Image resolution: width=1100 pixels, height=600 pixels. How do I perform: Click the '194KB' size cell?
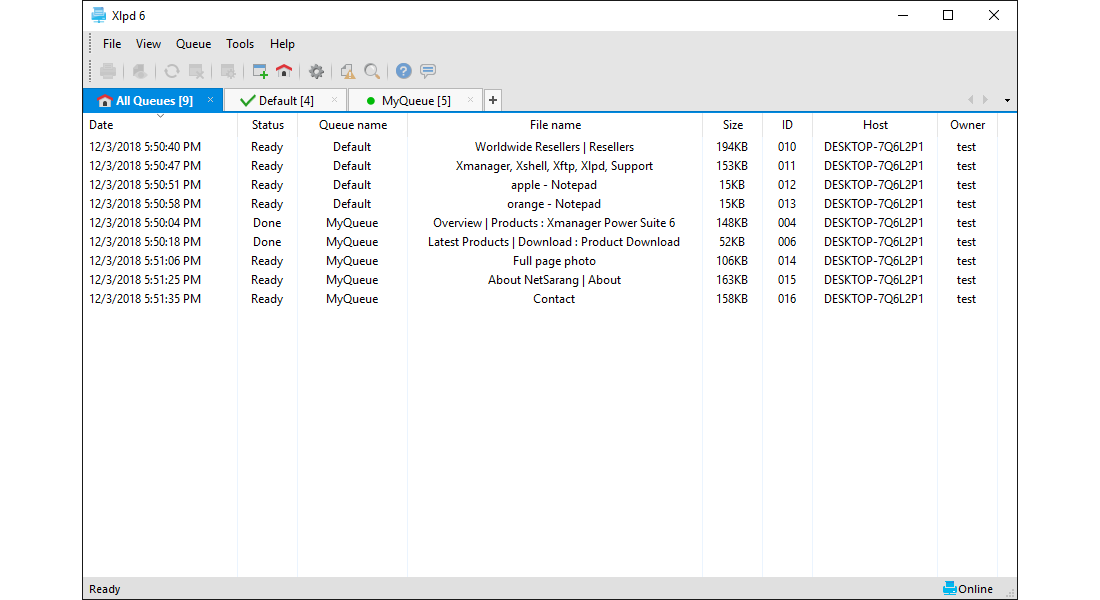[x=732, y=147]
